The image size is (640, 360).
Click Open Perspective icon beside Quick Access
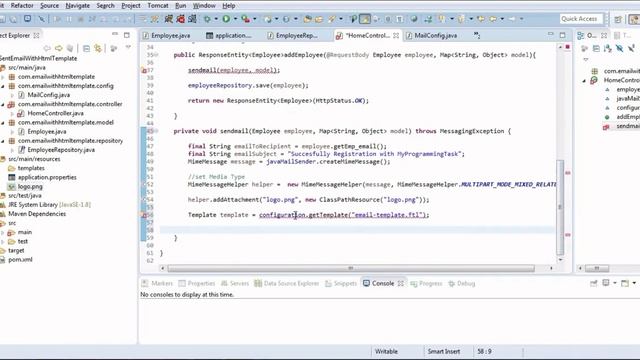click(618, 19)
